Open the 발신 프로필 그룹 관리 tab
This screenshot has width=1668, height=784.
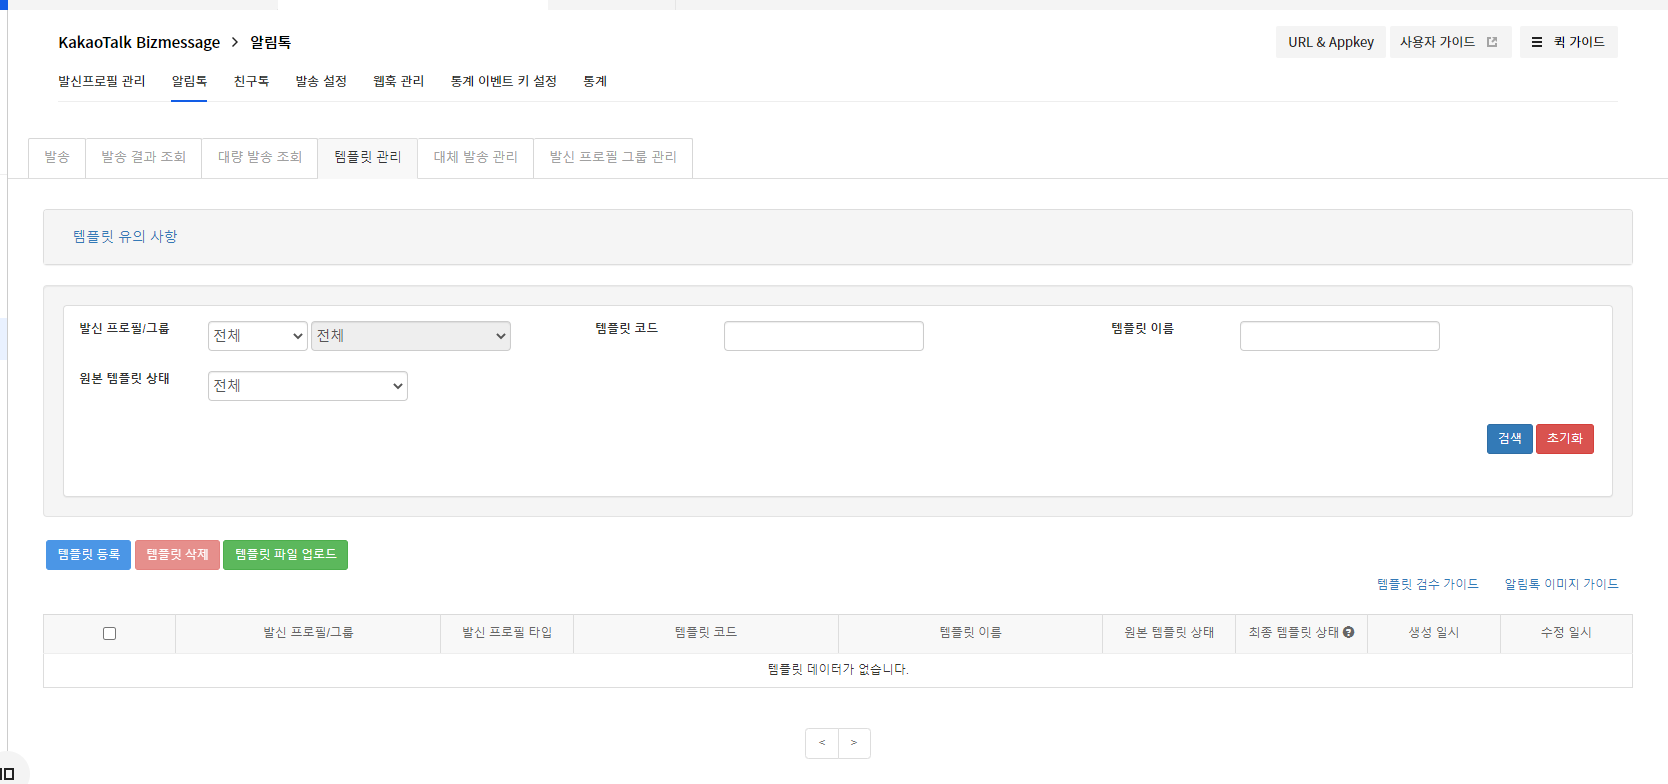coord(613,158)
